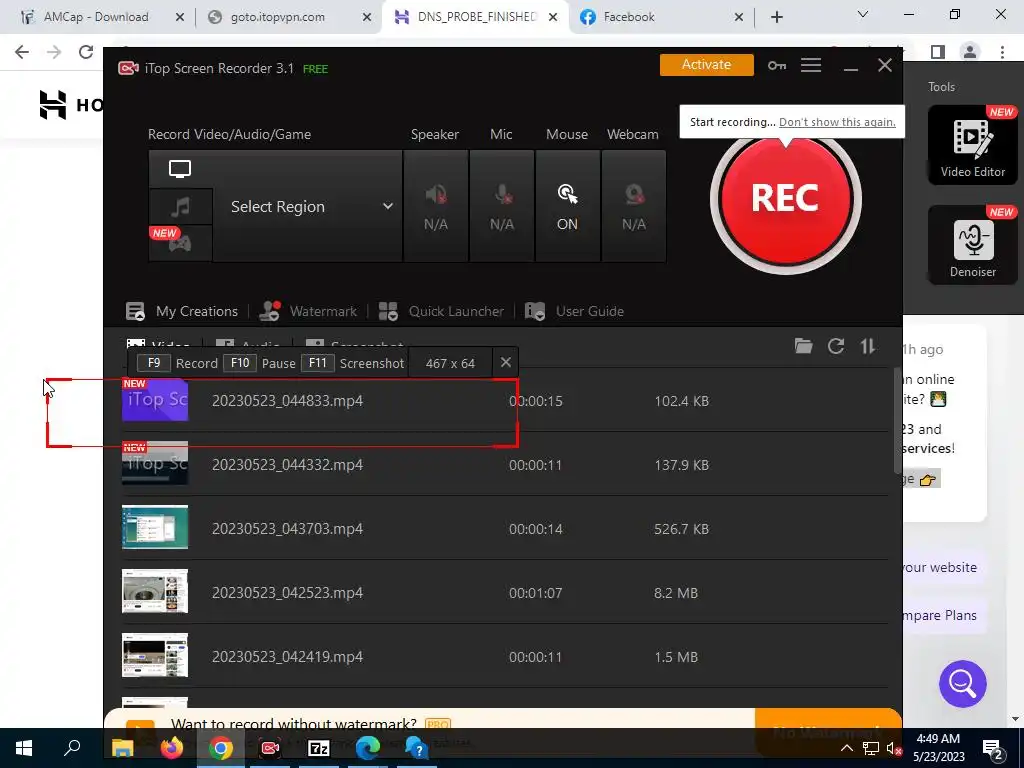Click the 00:01:07 duration value
Image resolution: width=1024 pixels, height=768 pixels.
(536, 593)
